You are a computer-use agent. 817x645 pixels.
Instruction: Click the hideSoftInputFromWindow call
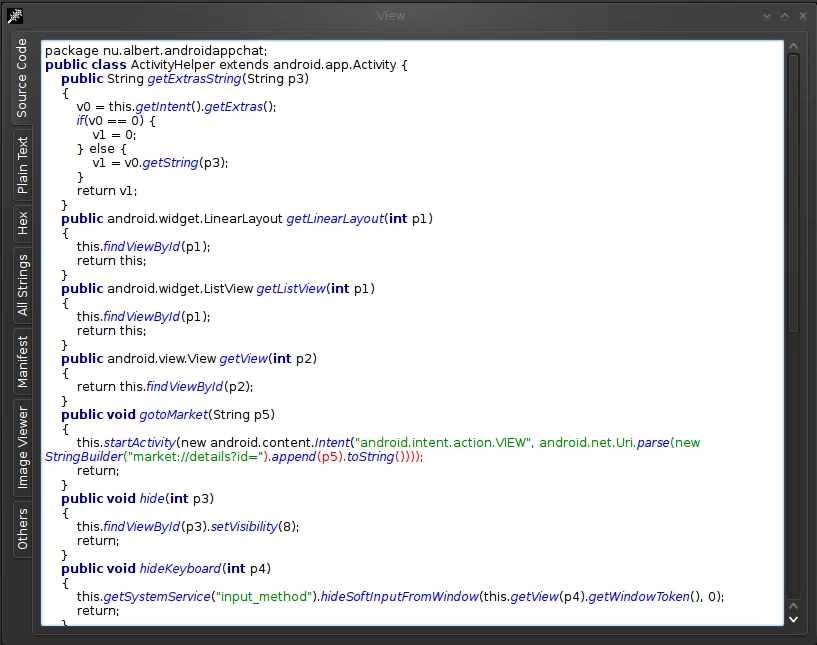click(x=400, y=597)
